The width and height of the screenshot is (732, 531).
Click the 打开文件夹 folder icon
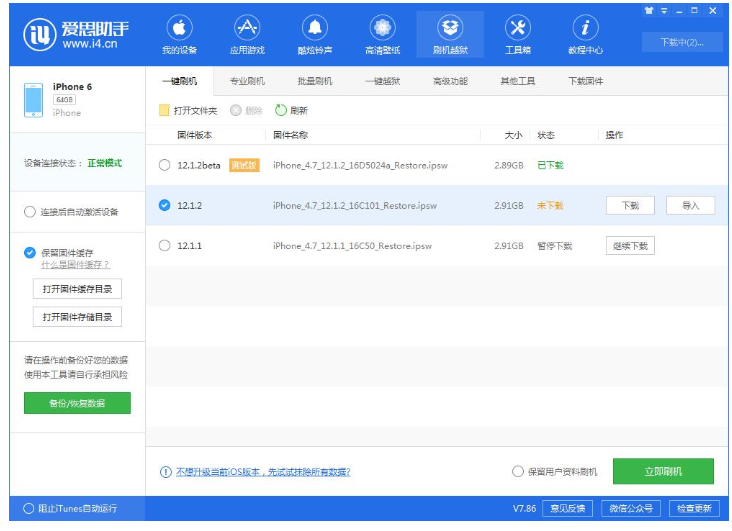click(165, 110)
